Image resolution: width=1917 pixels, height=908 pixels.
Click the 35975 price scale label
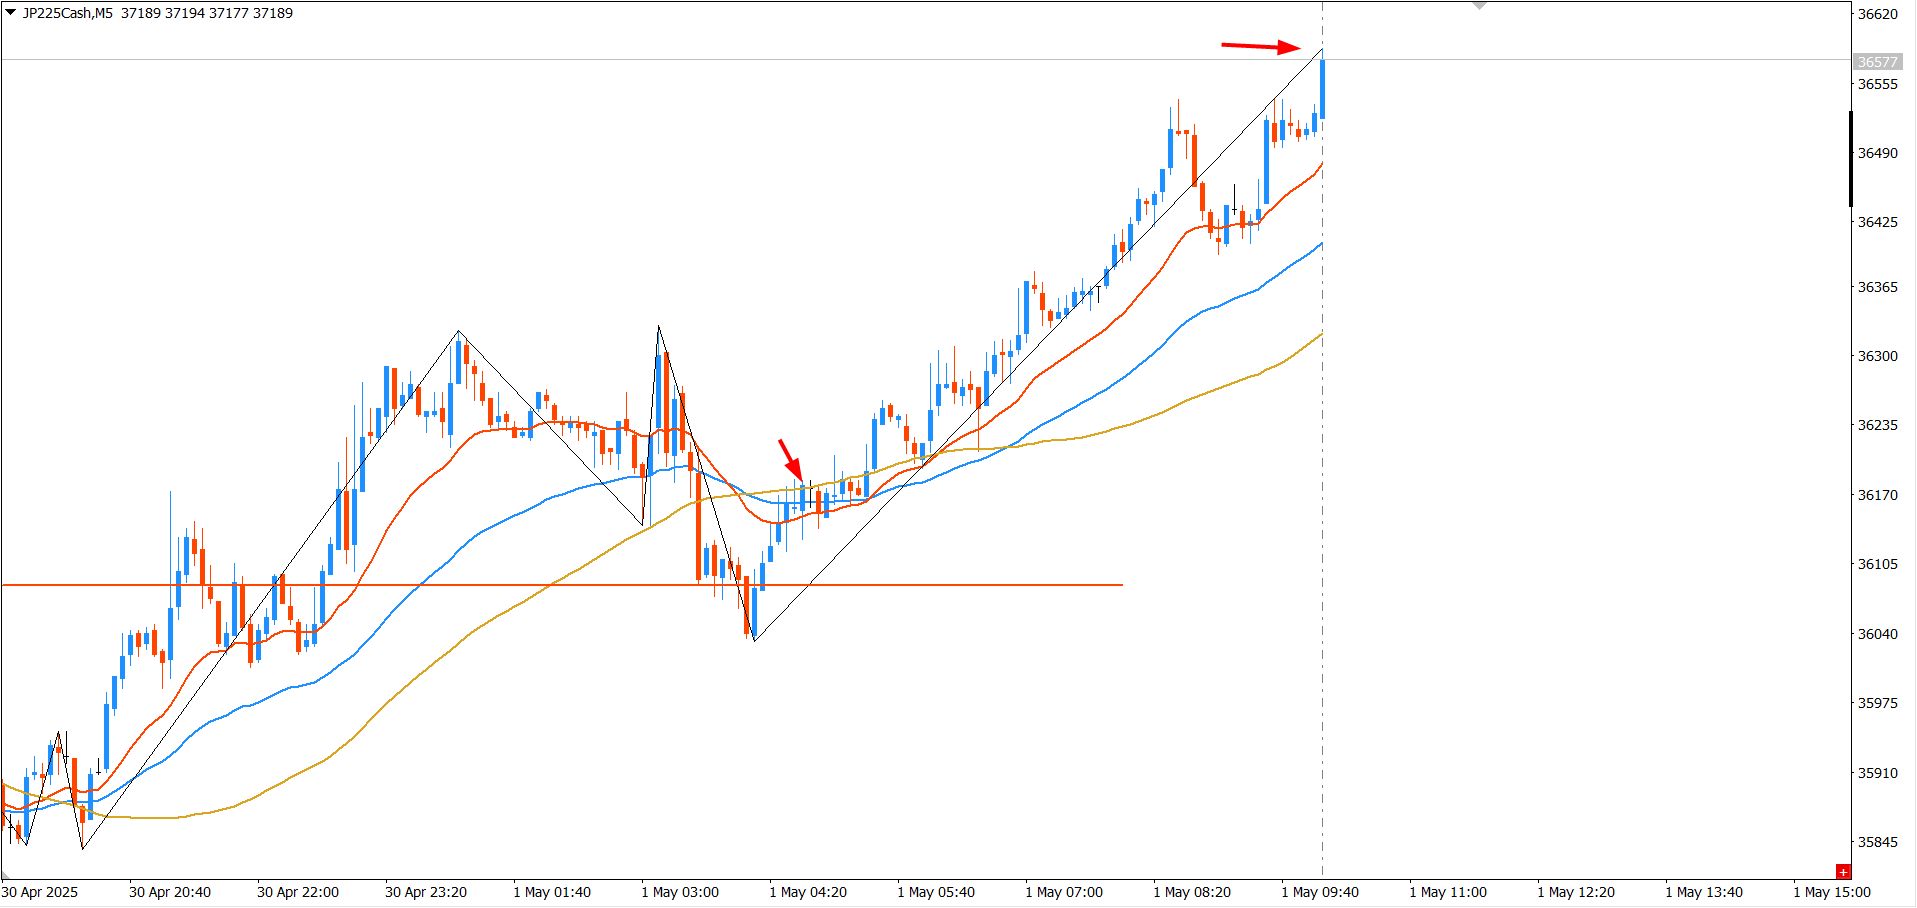(1877, 703)
